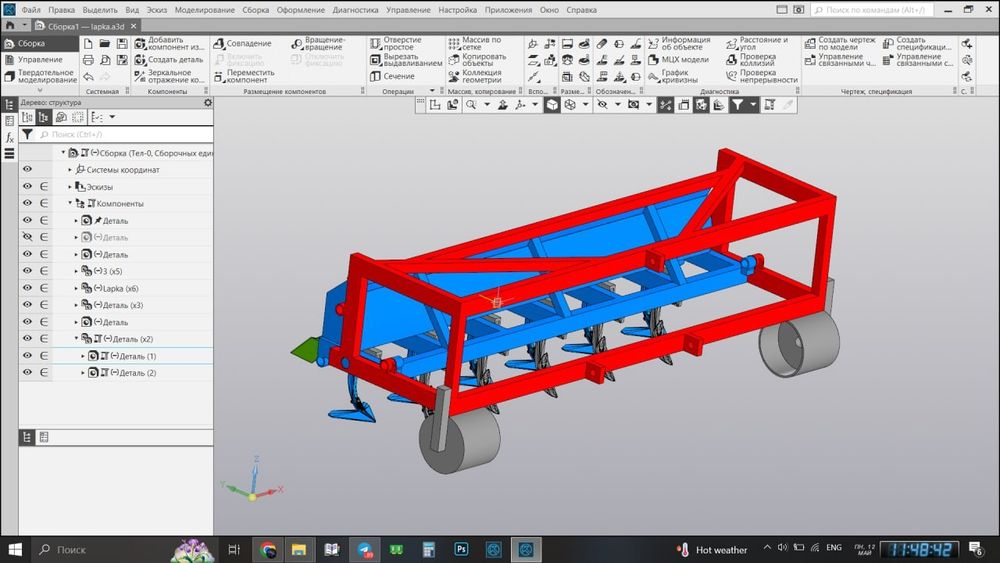Click the Open file folder icon
The image size is (1000, 563).
(x=105, y=43)
